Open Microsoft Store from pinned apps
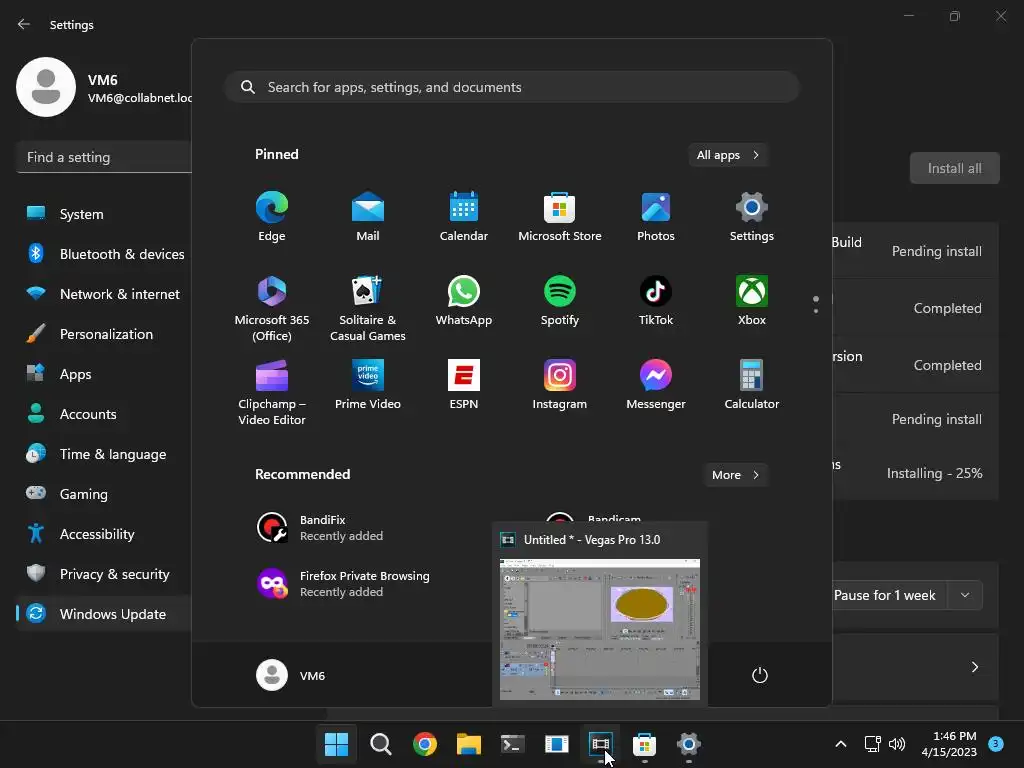Image resolution: width=1024 pixels, height=768 pixels. [560, 217]
